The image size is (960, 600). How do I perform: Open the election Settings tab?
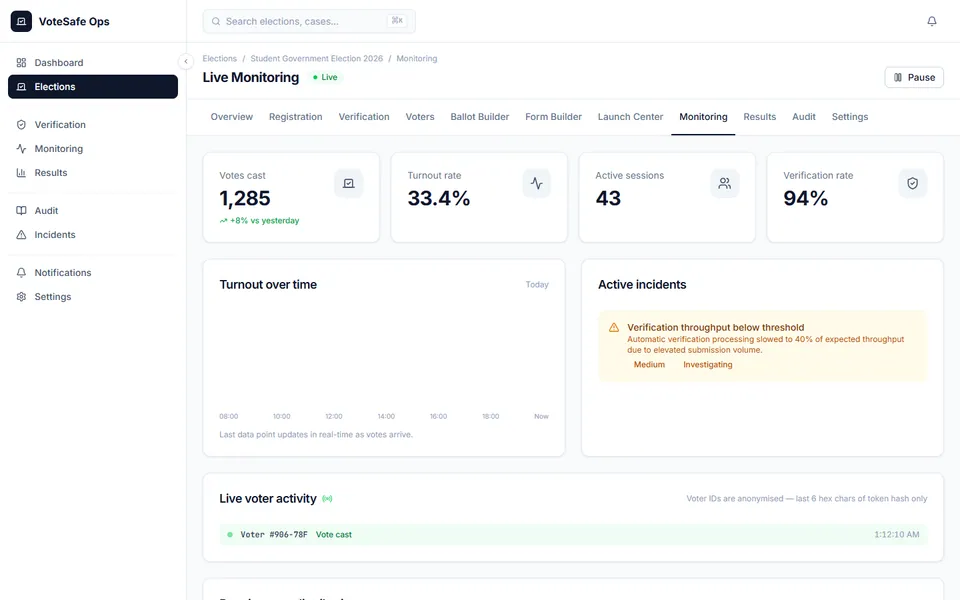point(850,117)
